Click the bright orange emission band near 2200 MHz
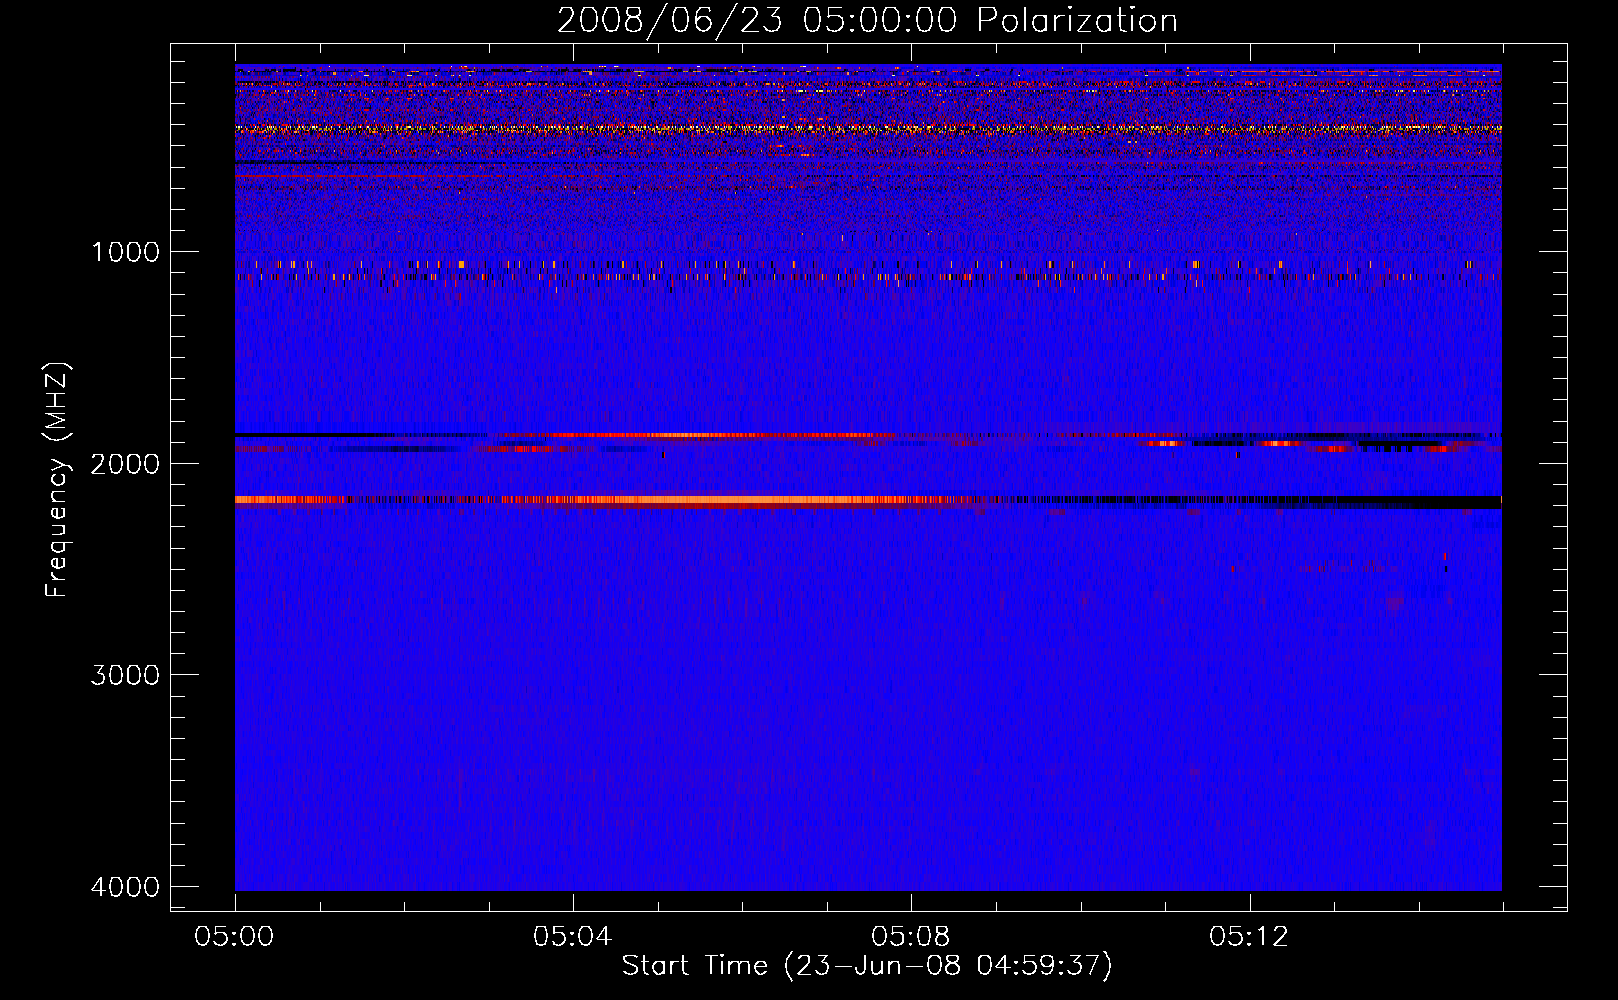 tap(700, 500)
